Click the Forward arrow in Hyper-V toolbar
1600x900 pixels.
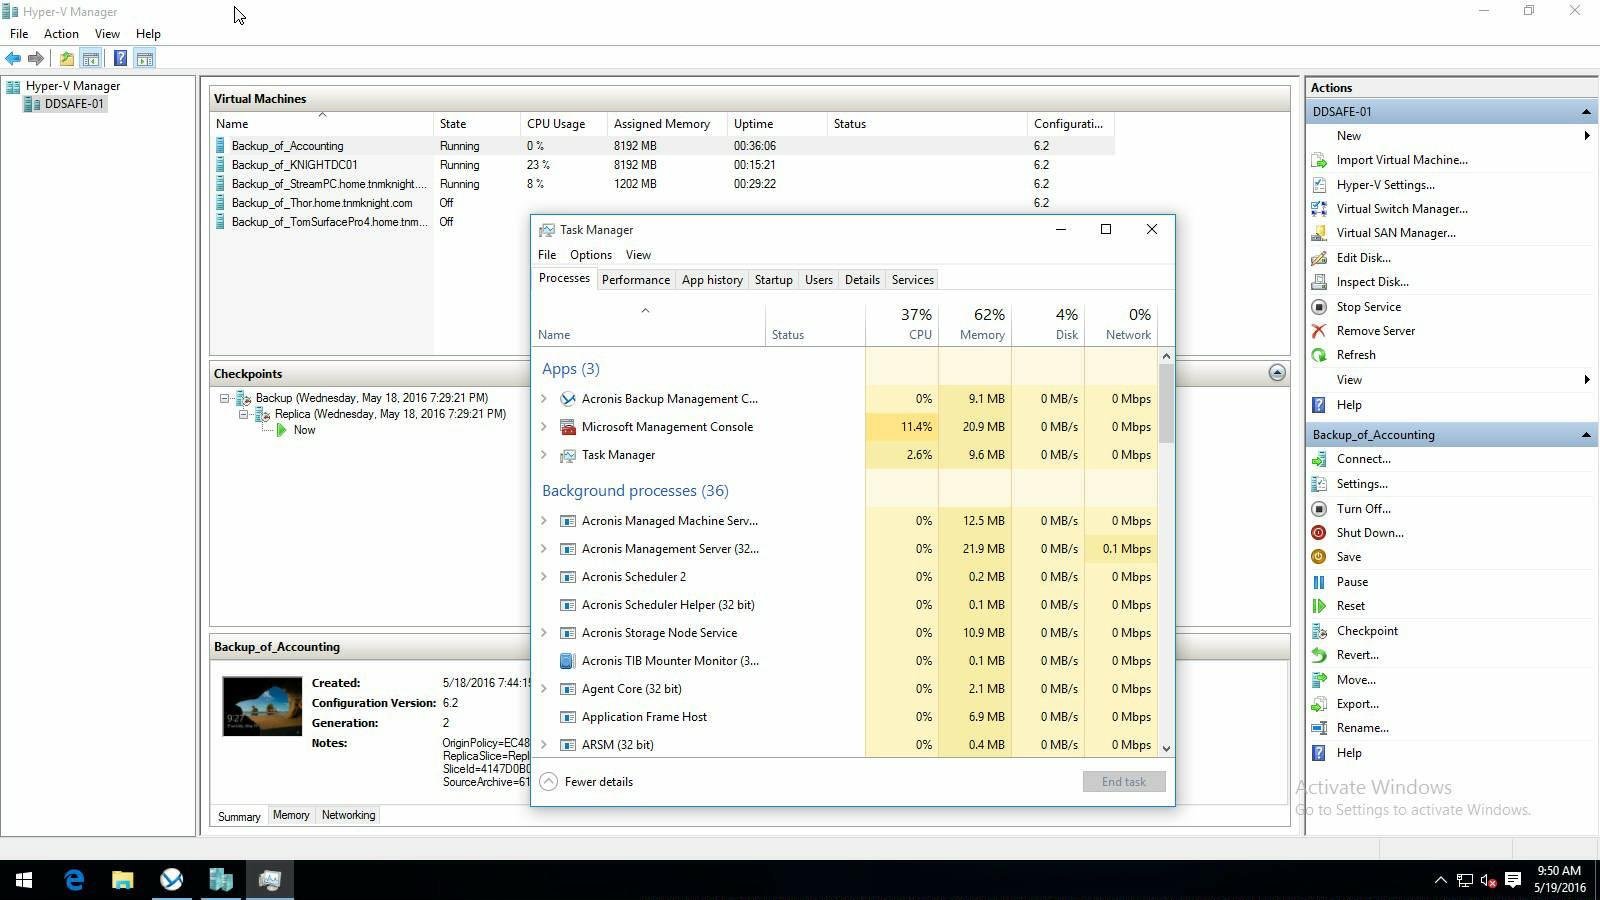point(36,59)
